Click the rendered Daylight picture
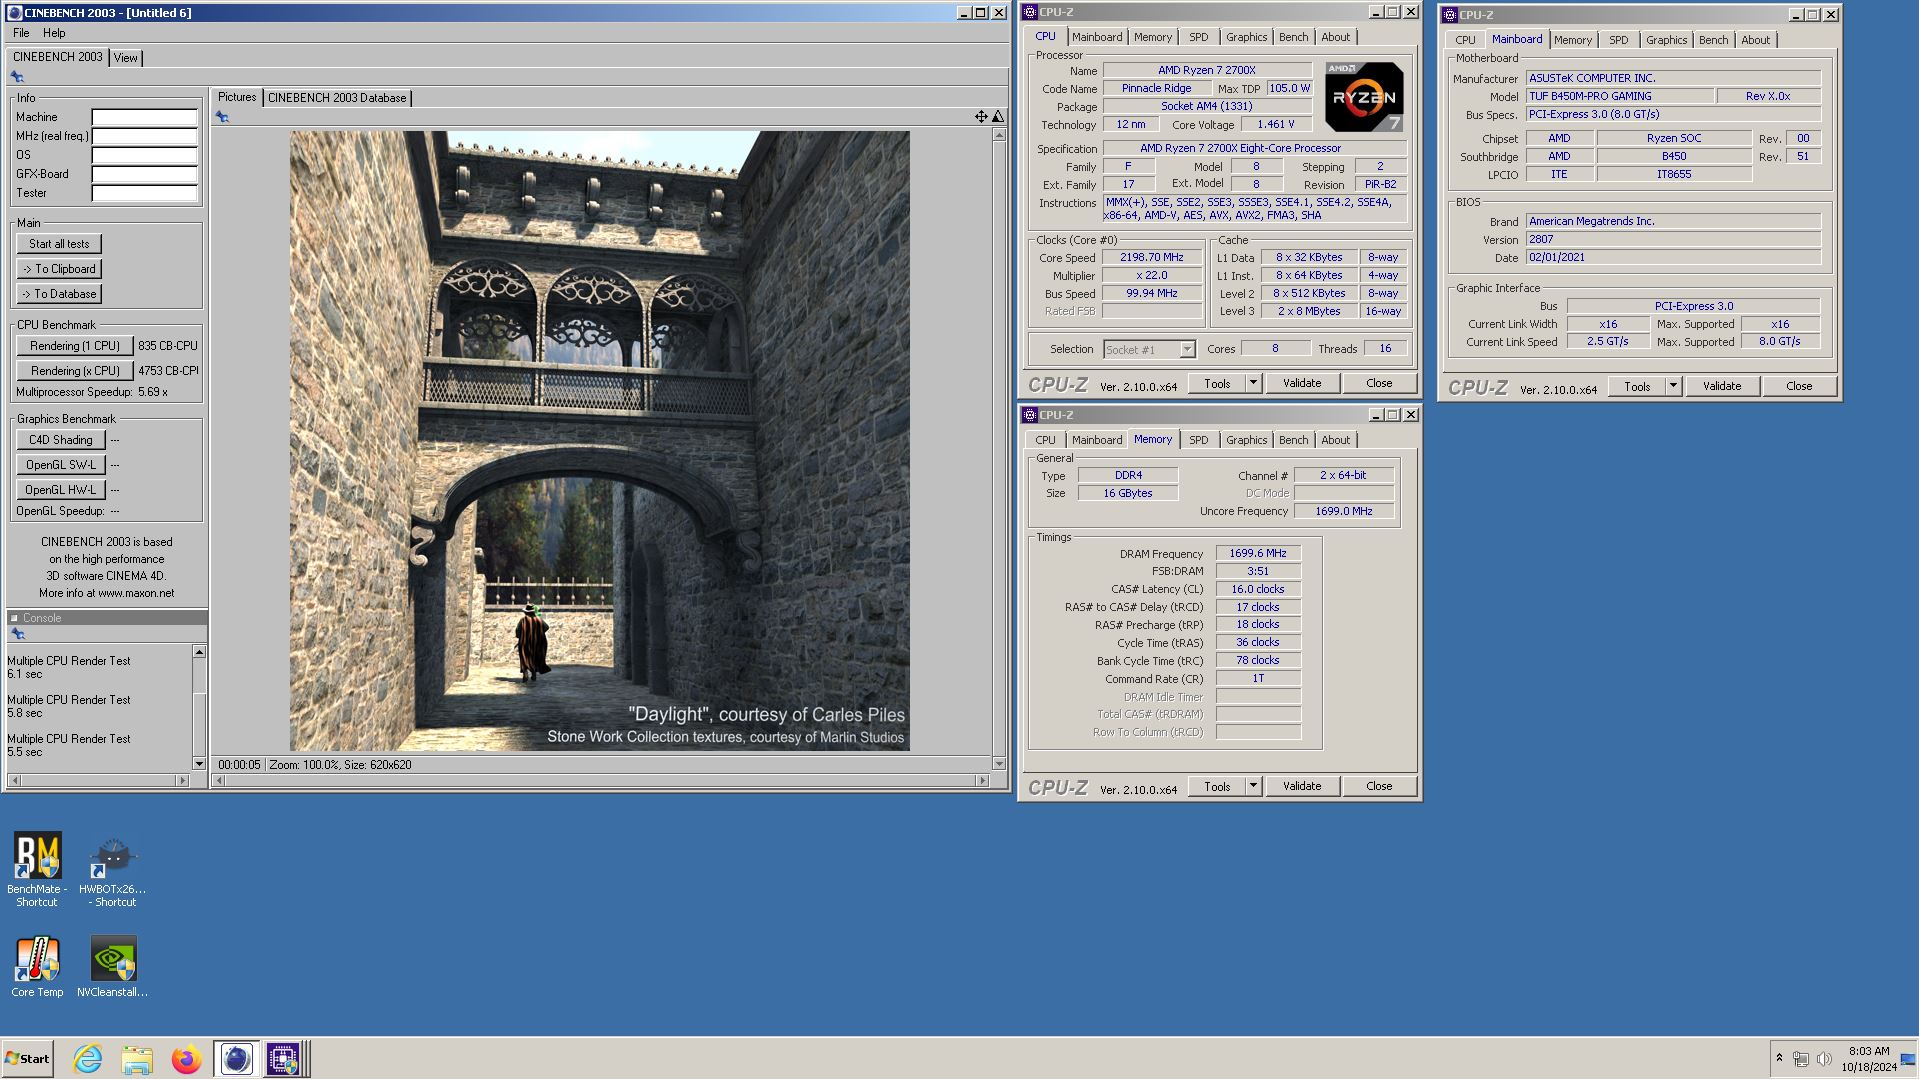 click(x=600, y=441)
